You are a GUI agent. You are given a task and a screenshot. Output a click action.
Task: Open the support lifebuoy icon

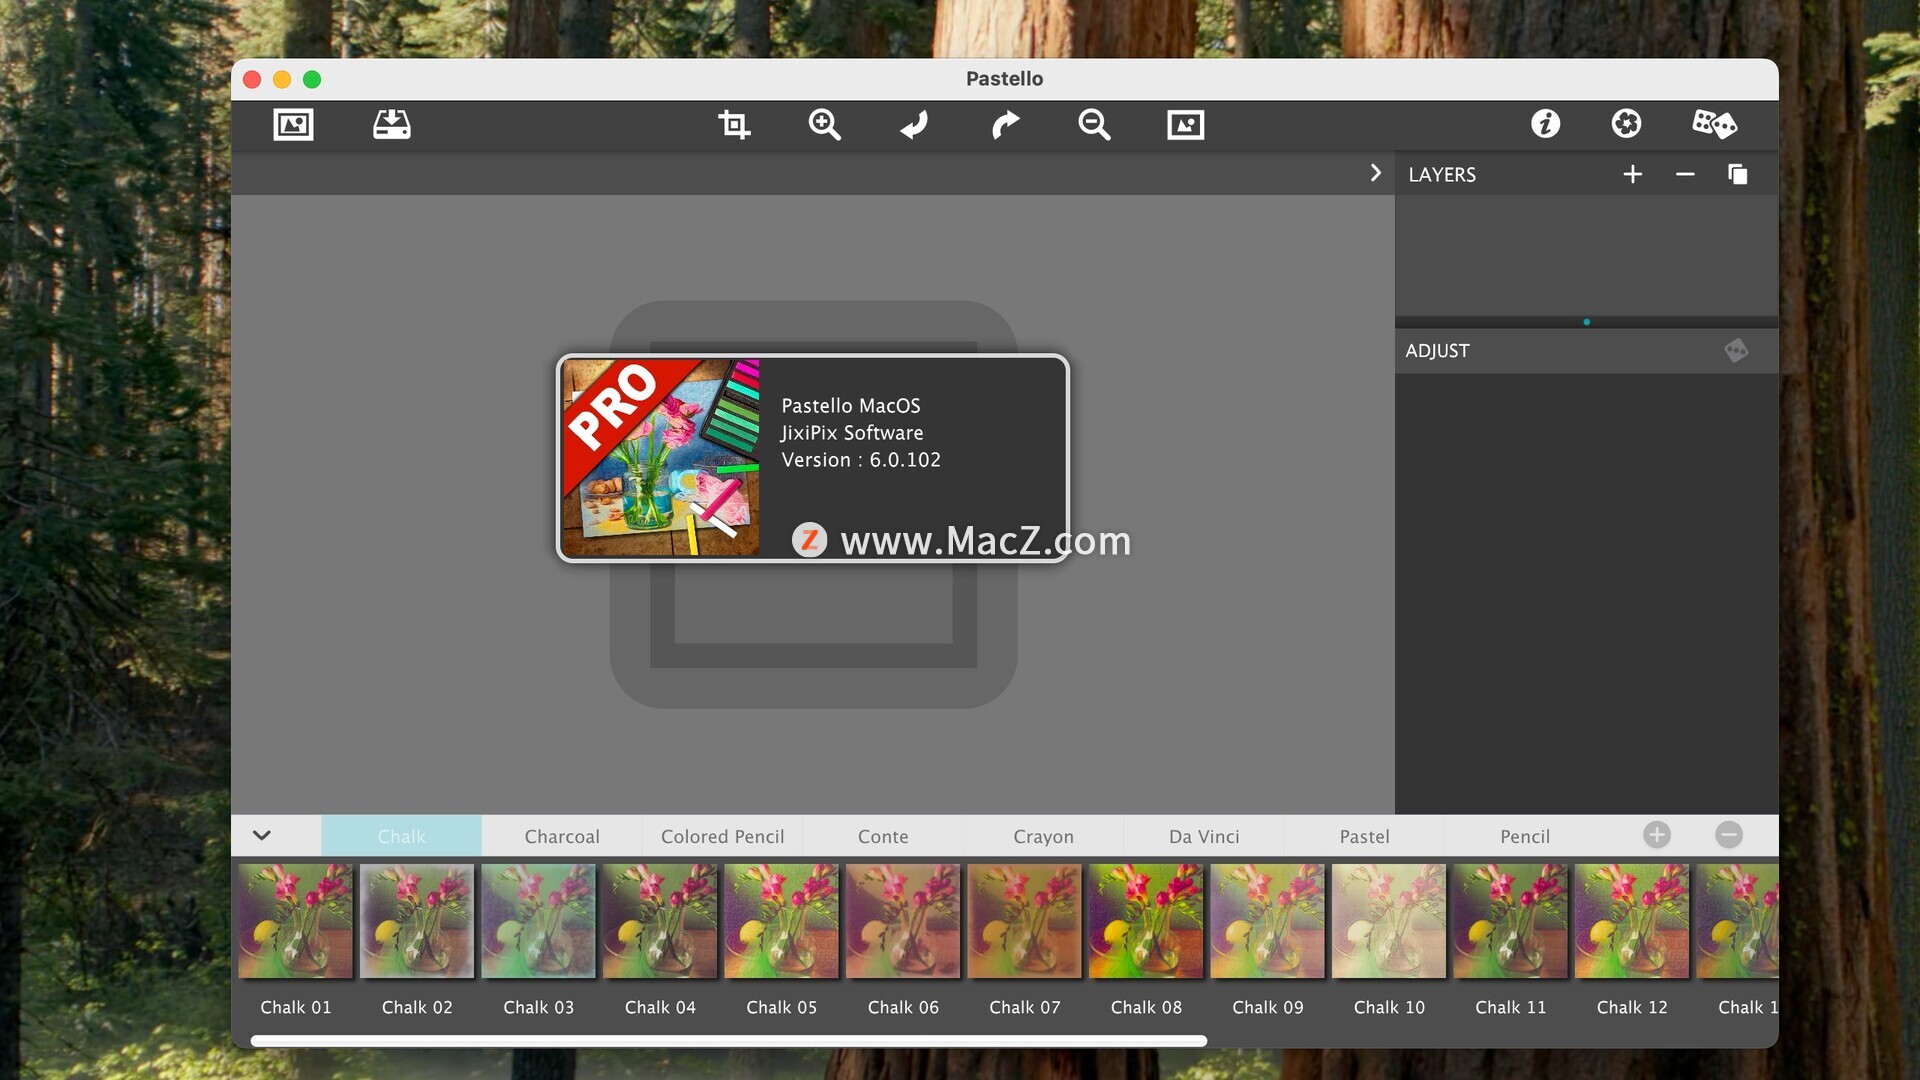1626,124
